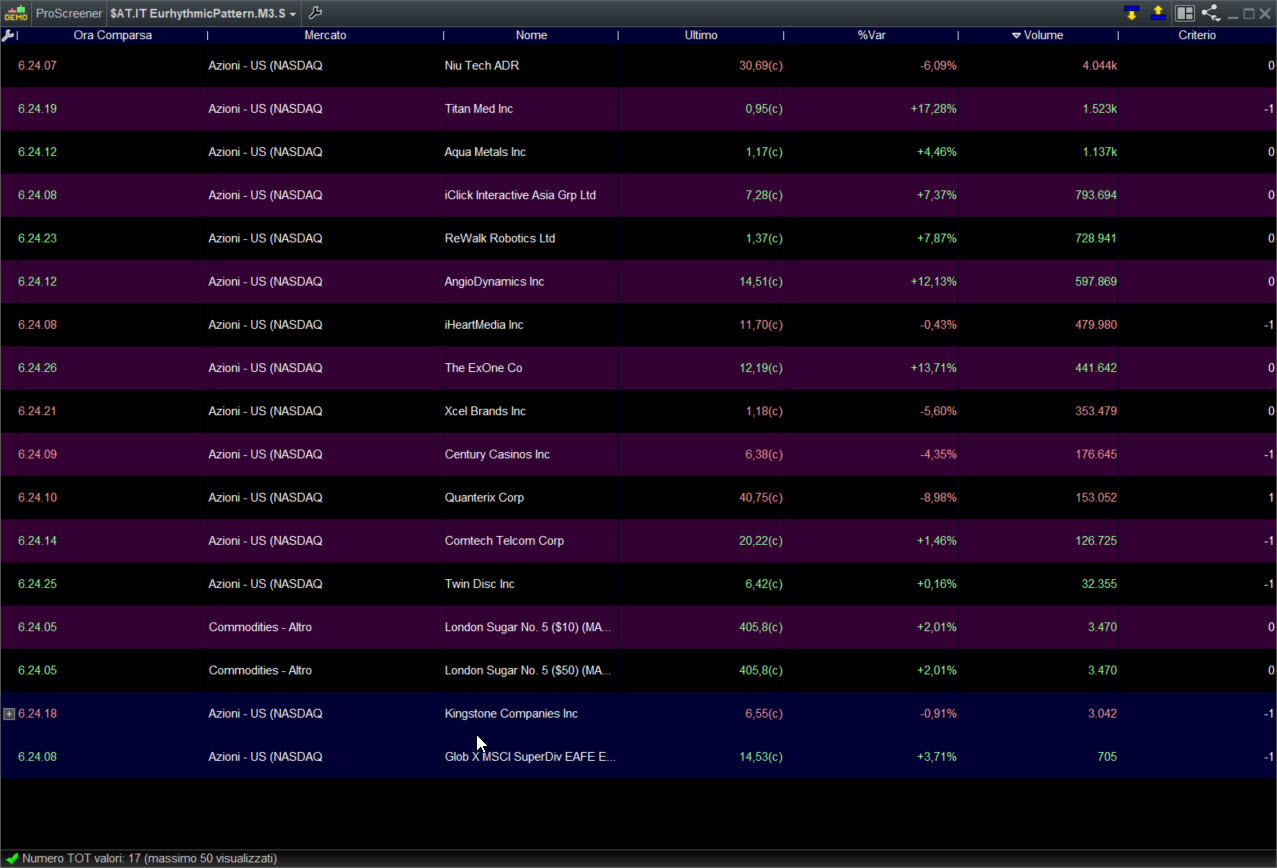The image size is (1277, 868).
Task: Click the green check status icon
Action: 12,858
